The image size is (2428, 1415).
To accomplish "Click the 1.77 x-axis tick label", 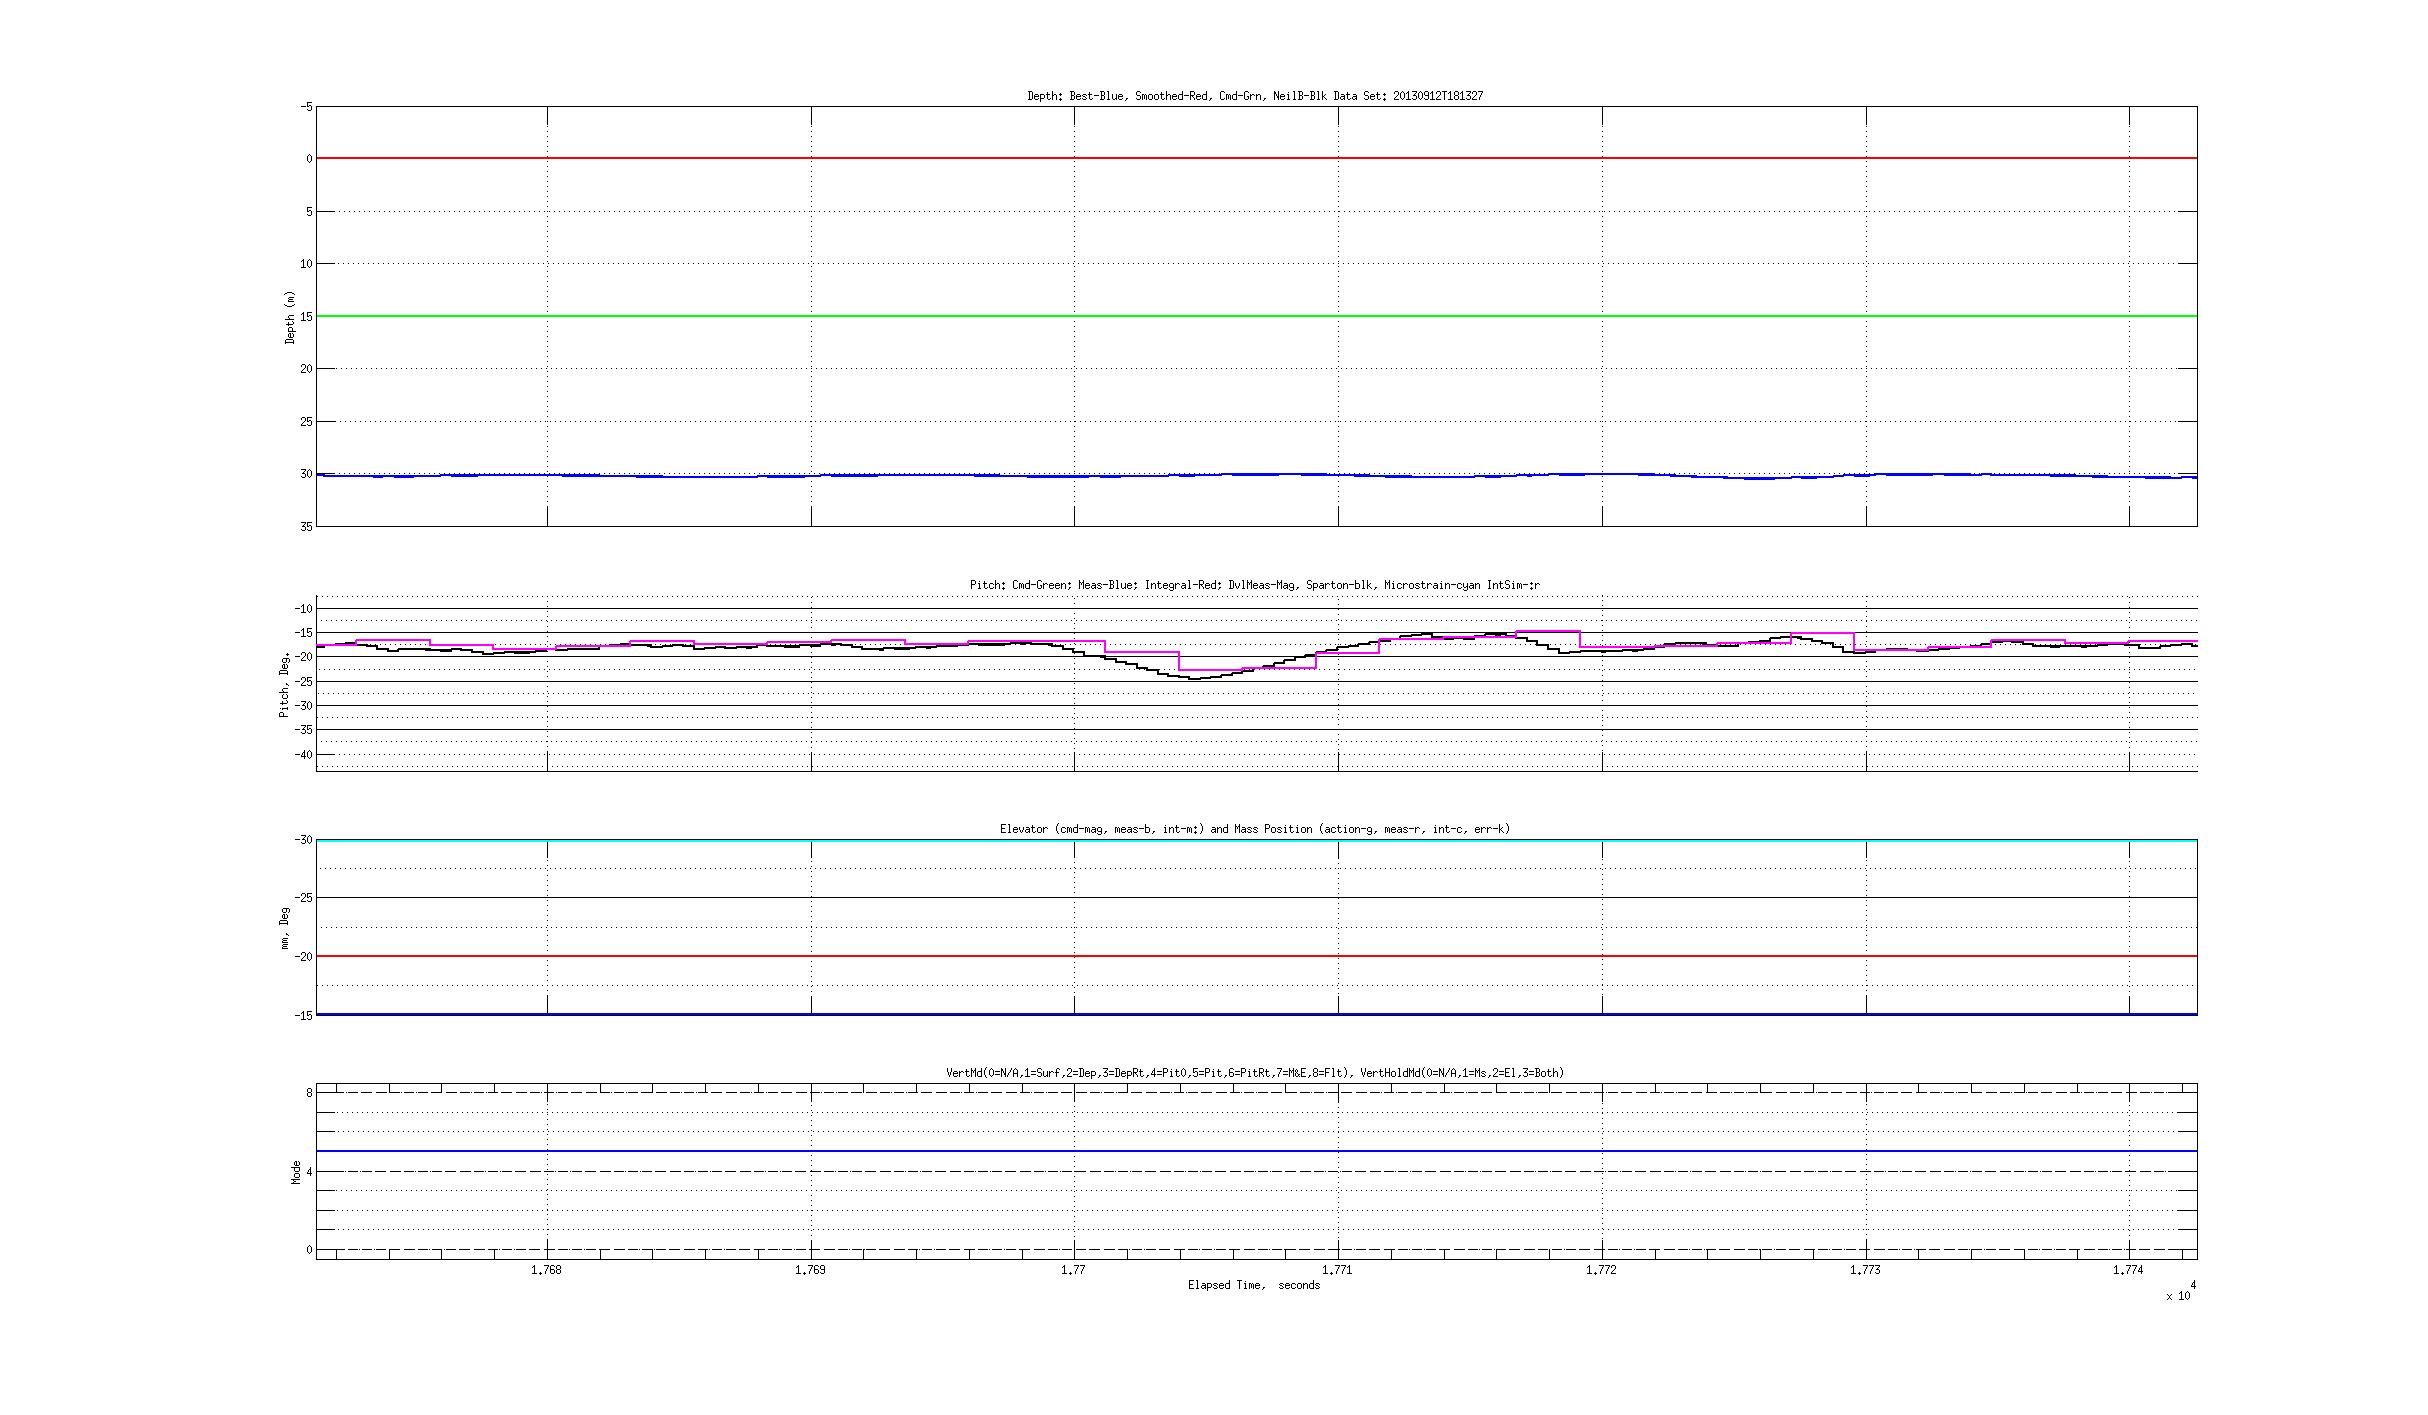I will click(x=1074, y=1270).
